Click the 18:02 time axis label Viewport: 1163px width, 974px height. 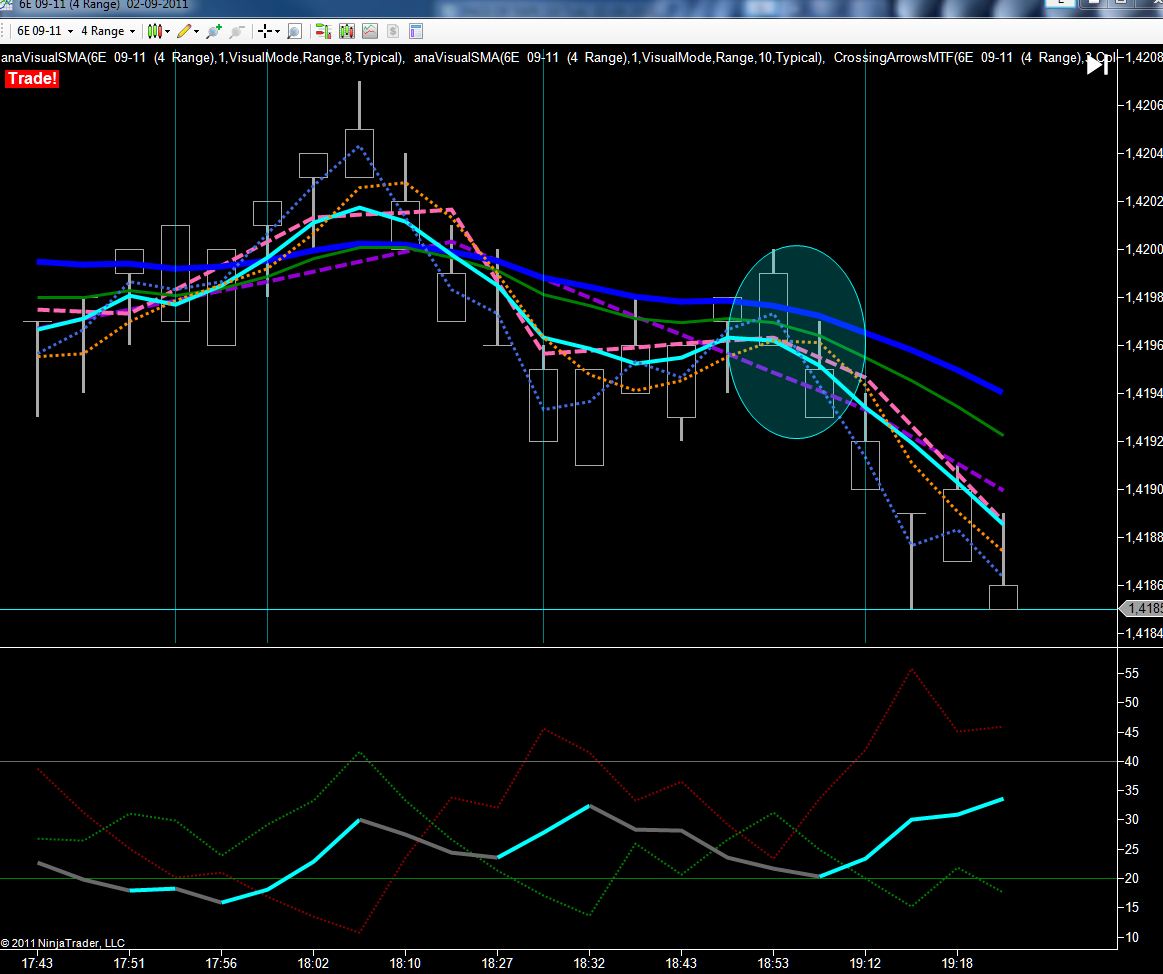coord(313,963)
